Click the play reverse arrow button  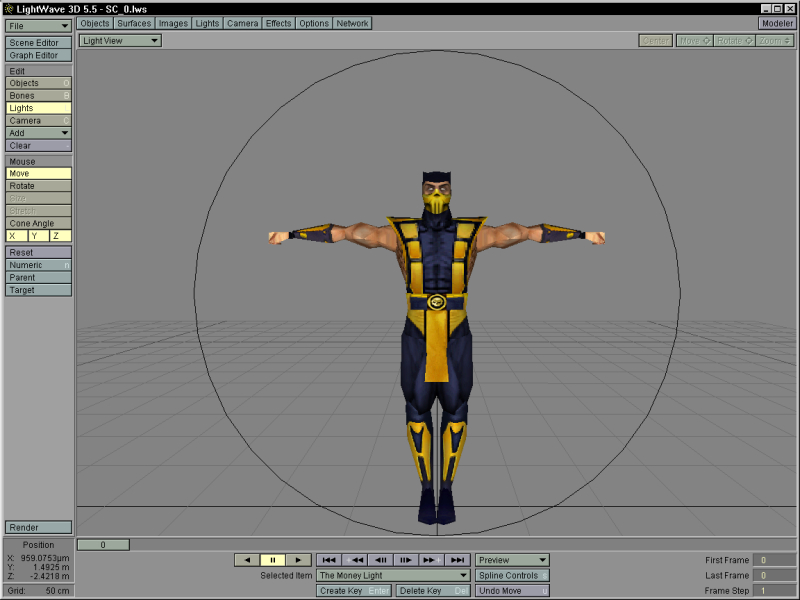click(247, 560)
